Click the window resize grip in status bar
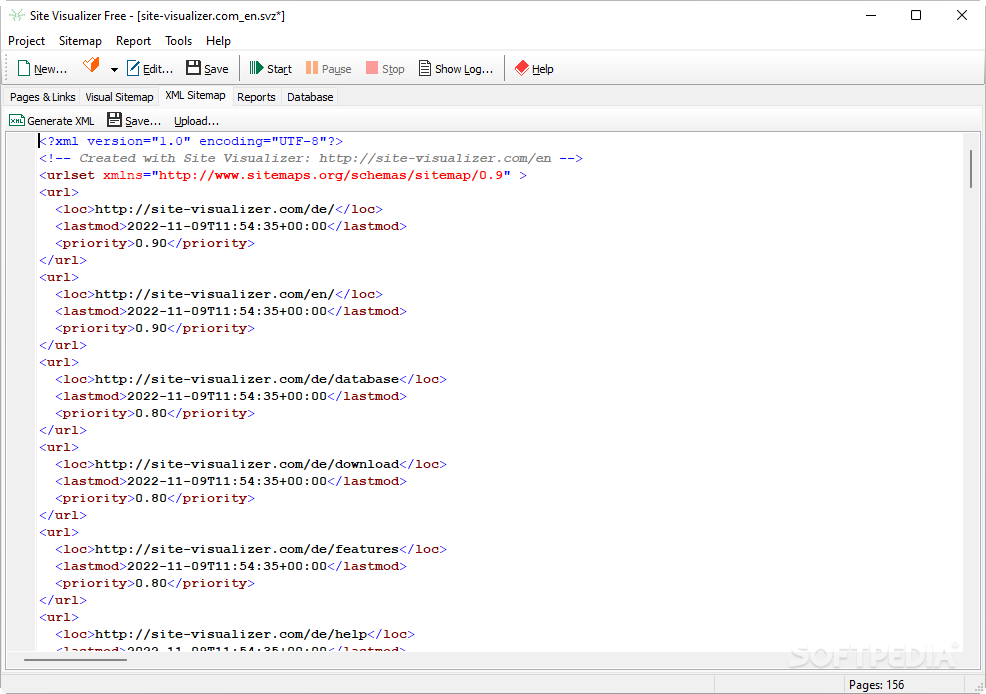This screenshot has width=986, height=694. pyautogui.click(x=979, y=688)
